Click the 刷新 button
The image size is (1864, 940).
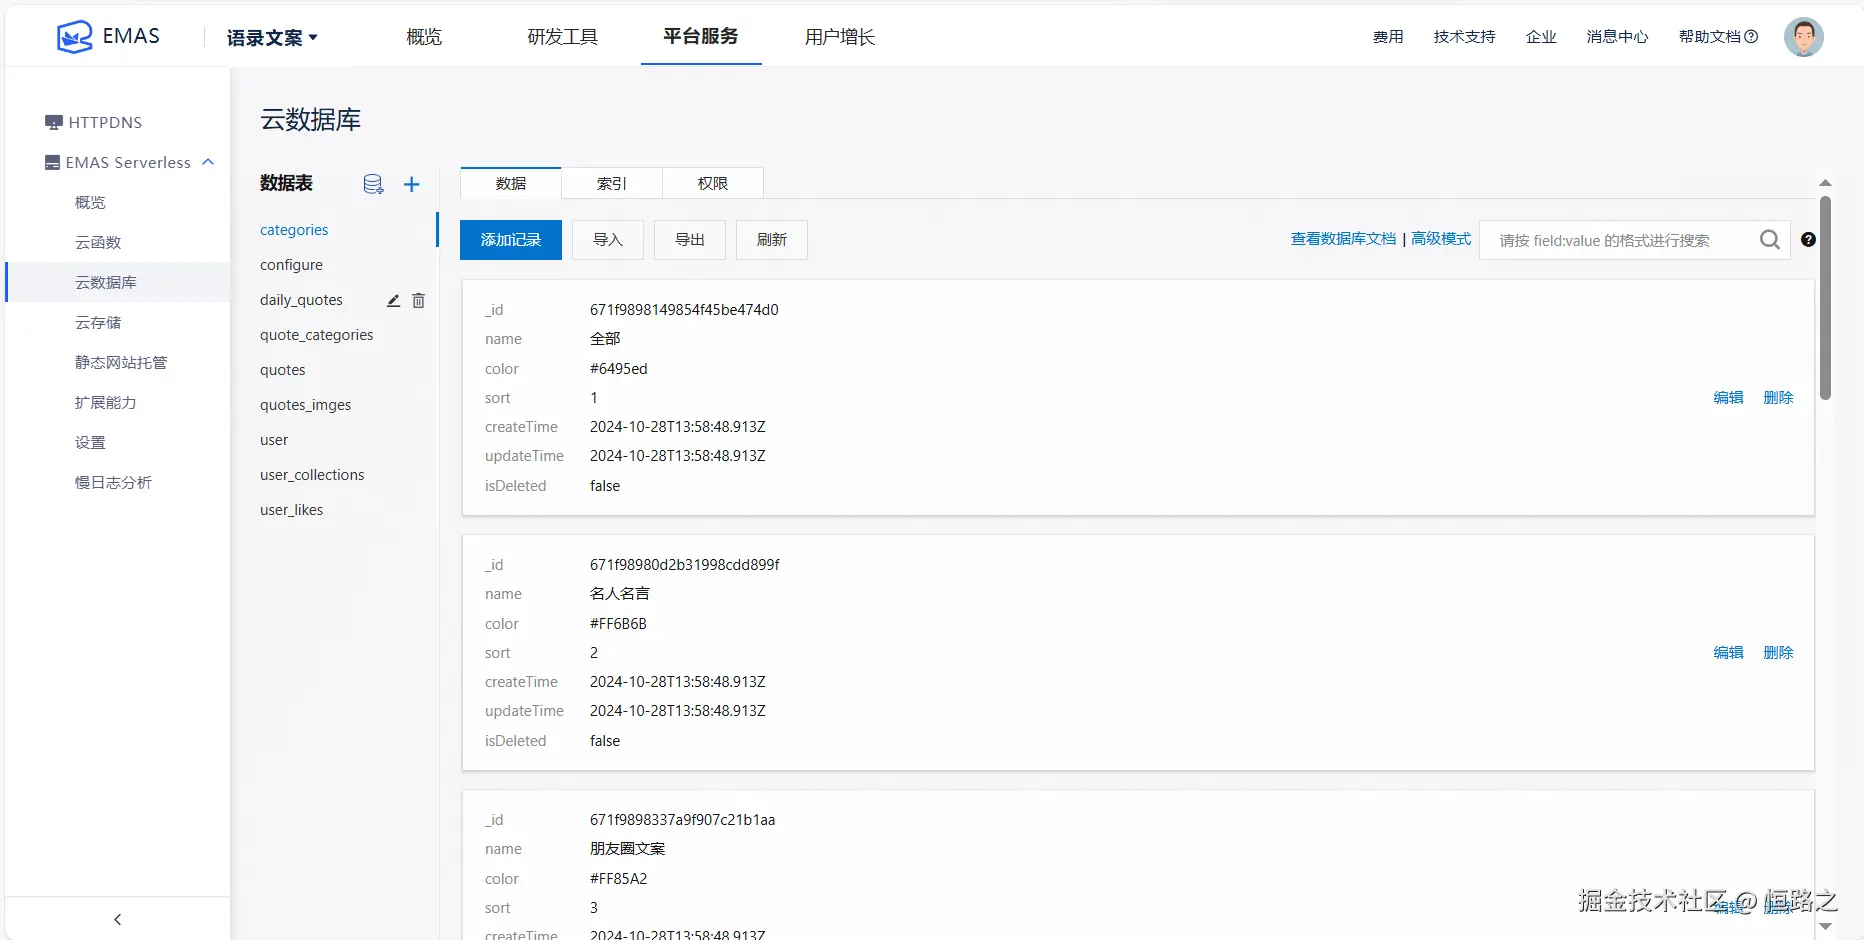(x=772, y=240)
